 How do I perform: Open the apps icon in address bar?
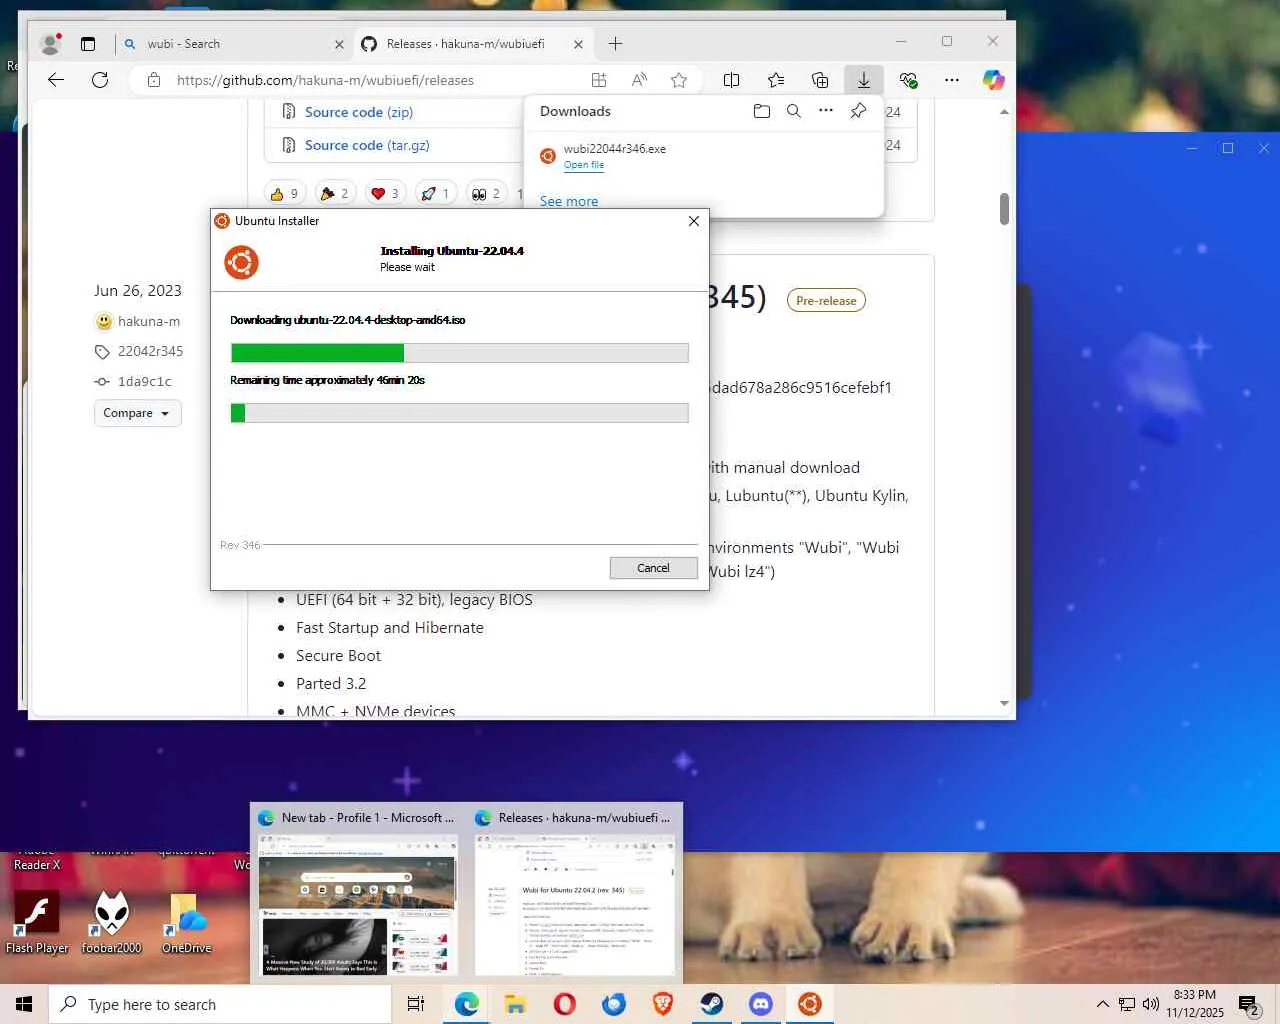point(599,80)
